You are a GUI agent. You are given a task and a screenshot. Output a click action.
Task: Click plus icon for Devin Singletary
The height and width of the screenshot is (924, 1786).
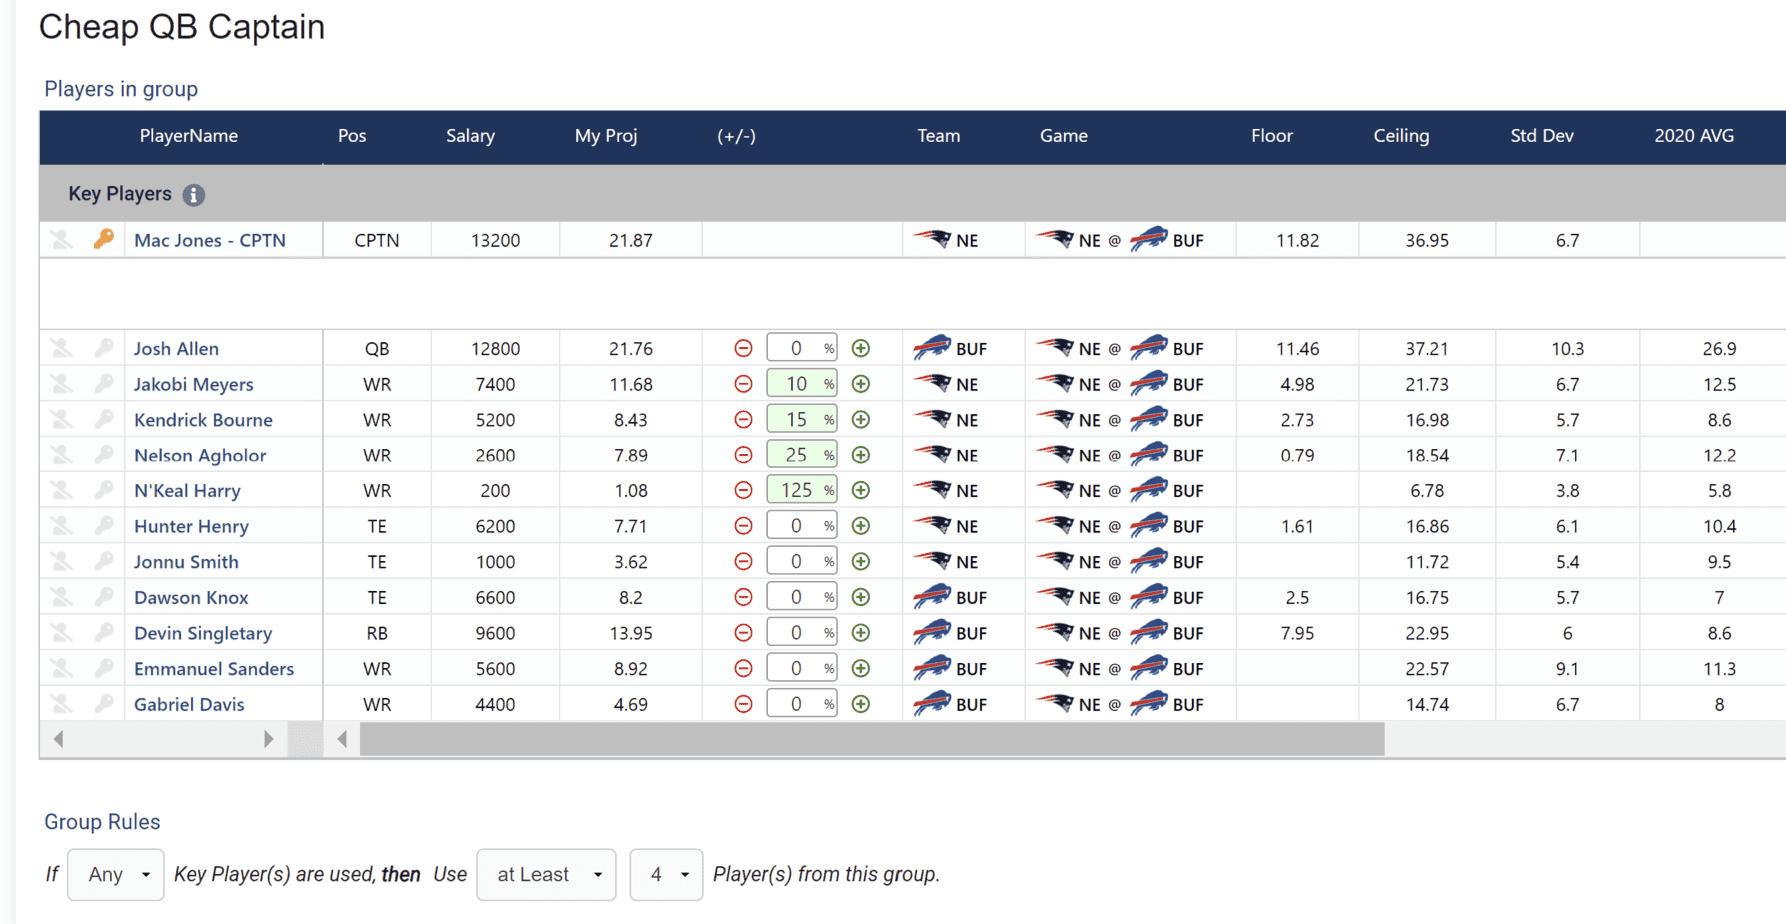coord(860,633)
